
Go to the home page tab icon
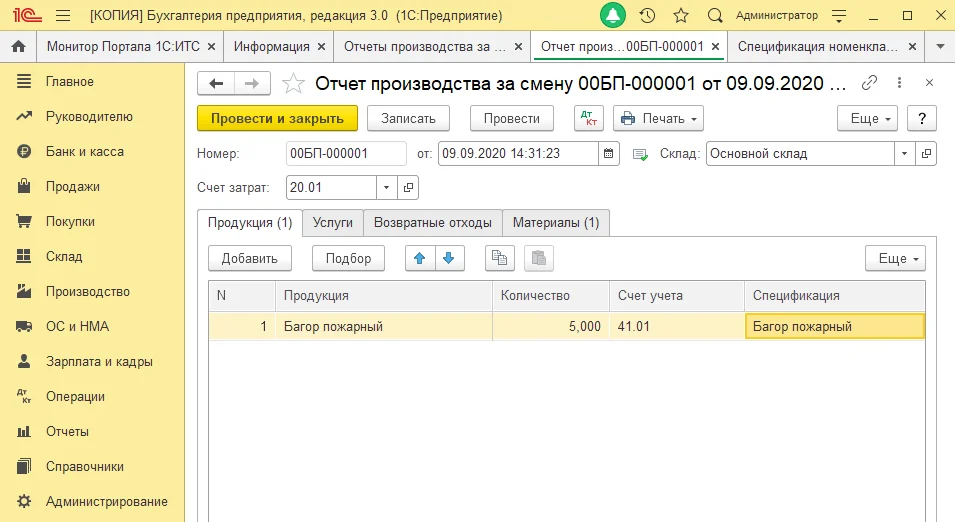pos(18,46)
